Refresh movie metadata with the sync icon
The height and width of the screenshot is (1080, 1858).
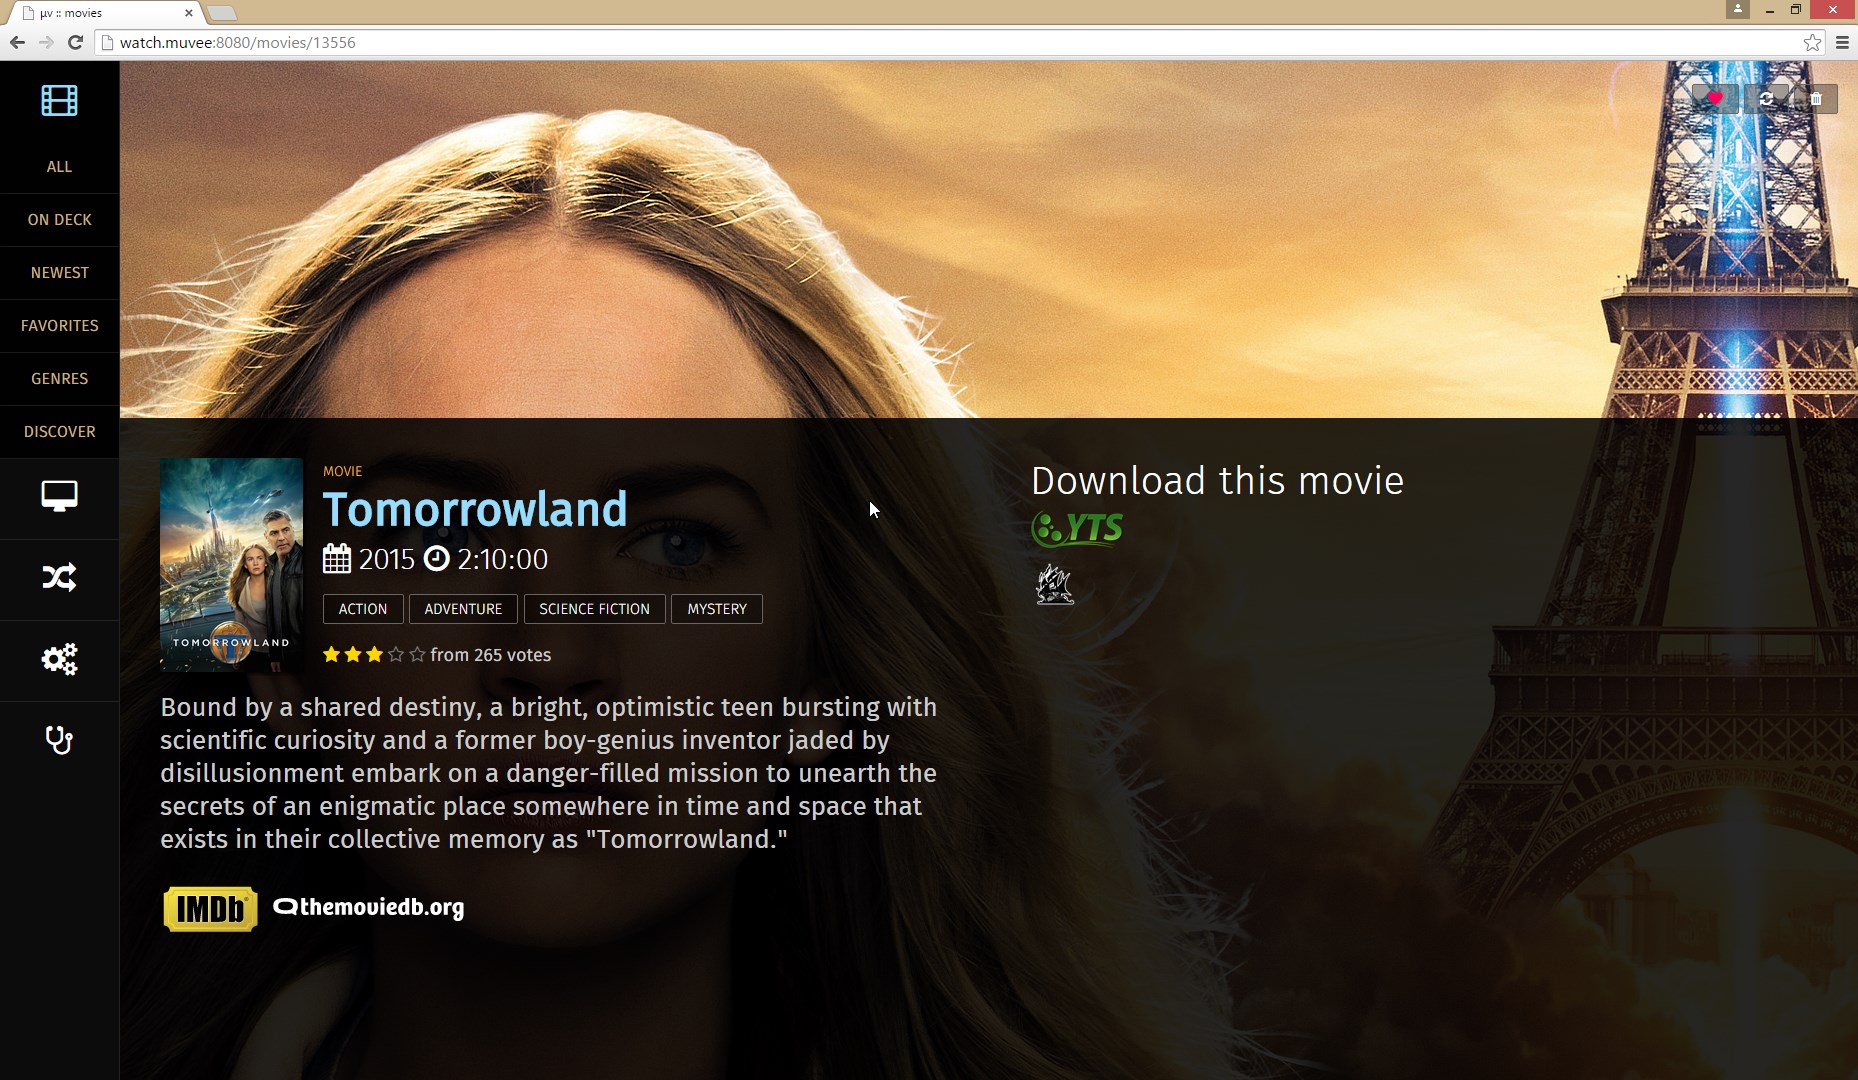[x=1767, y=98]
